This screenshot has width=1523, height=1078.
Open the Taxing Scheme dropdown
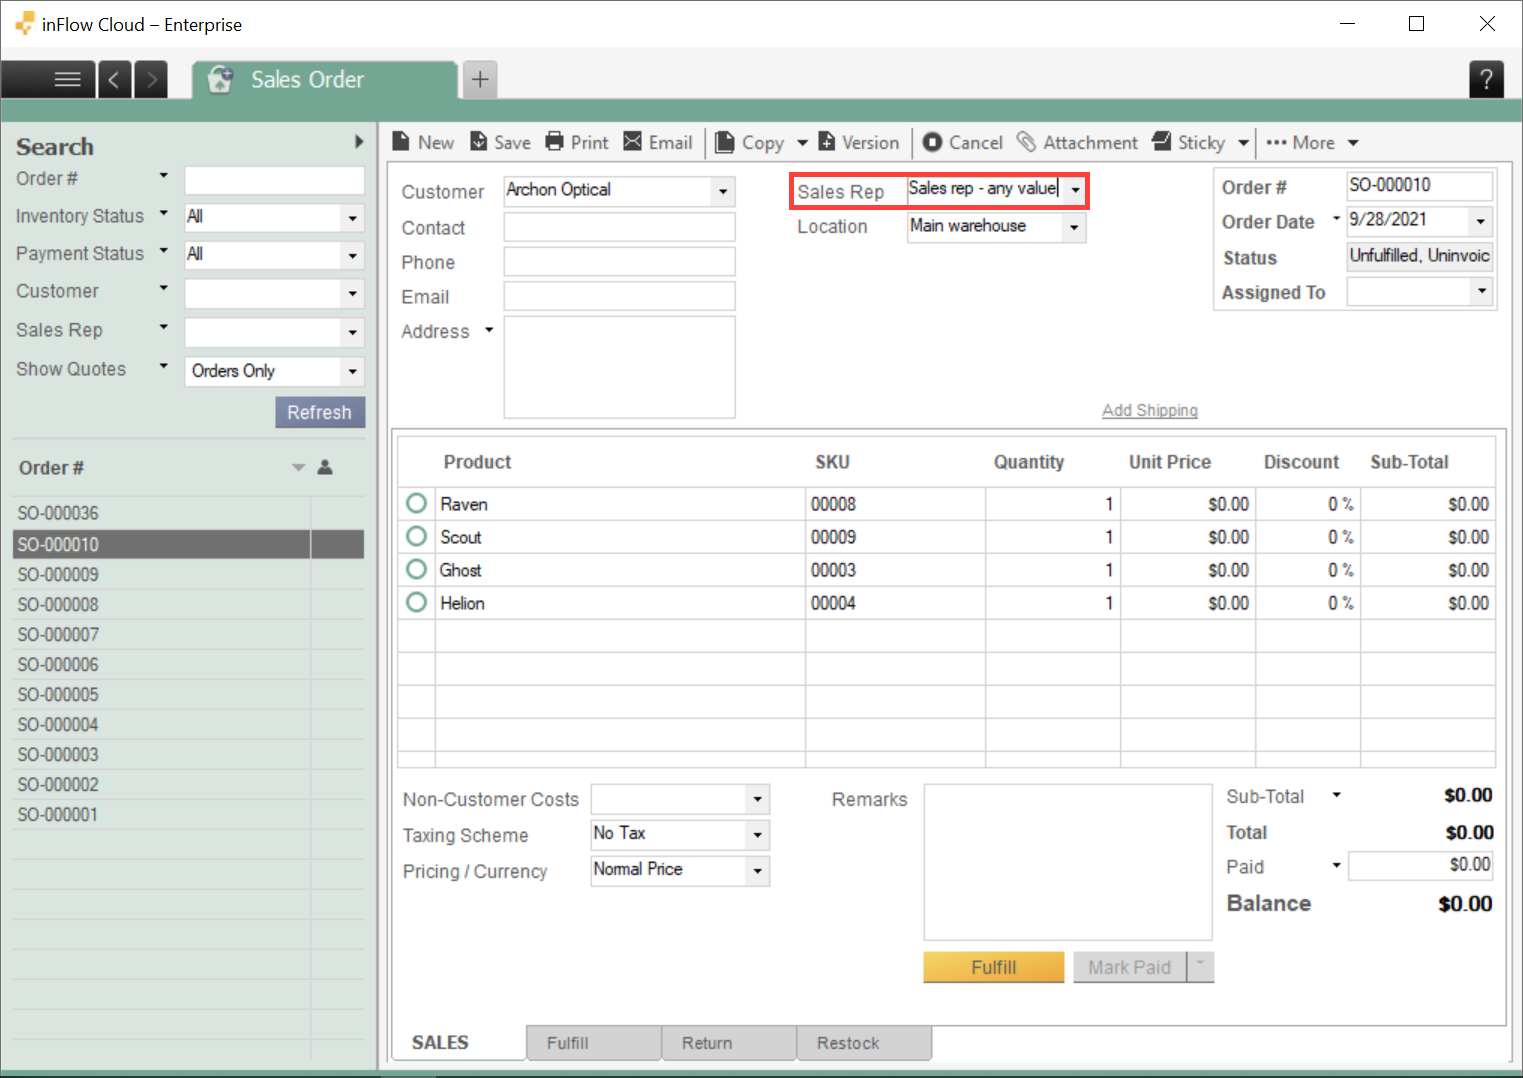point(759,834)
